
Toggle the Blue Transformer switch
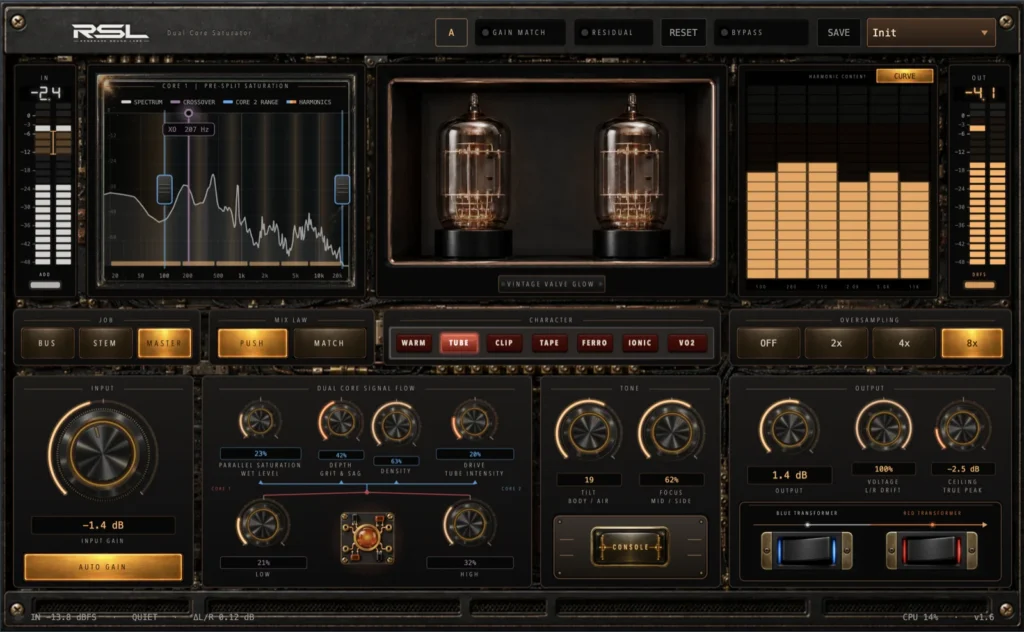807,550
